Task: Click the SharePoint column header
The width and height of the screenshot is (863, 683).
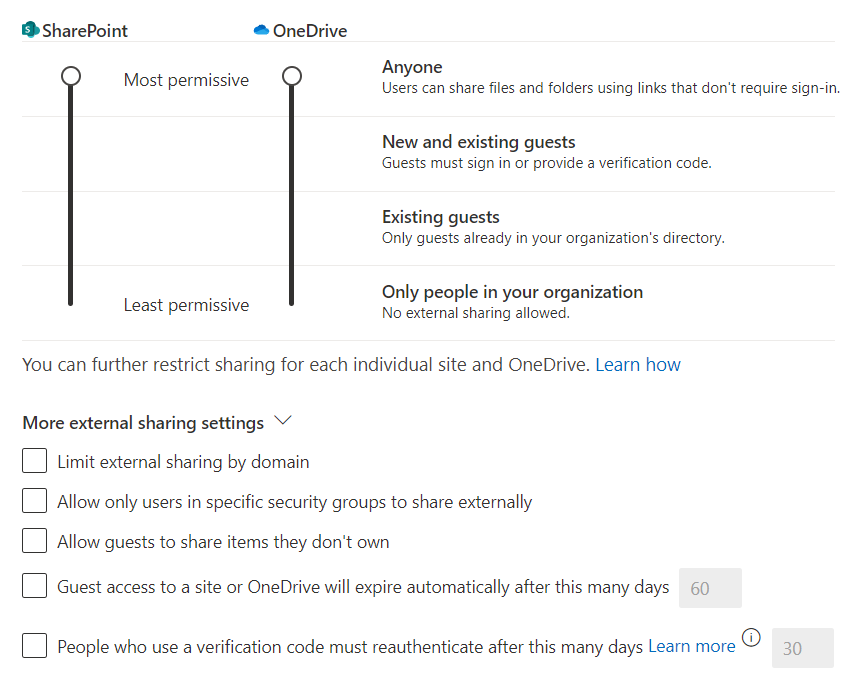Action: pos(84,30)
